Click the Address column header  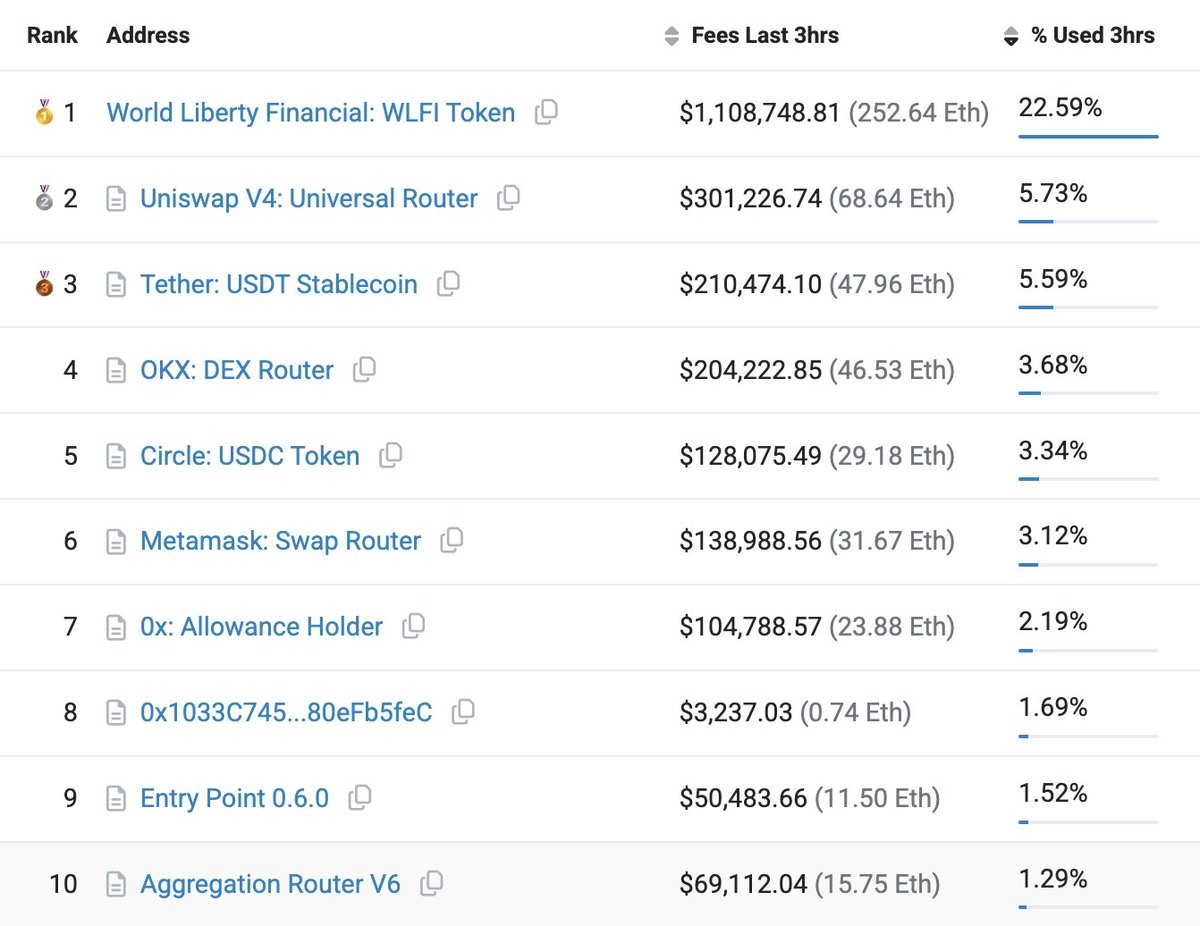click(x=148, y=36)
